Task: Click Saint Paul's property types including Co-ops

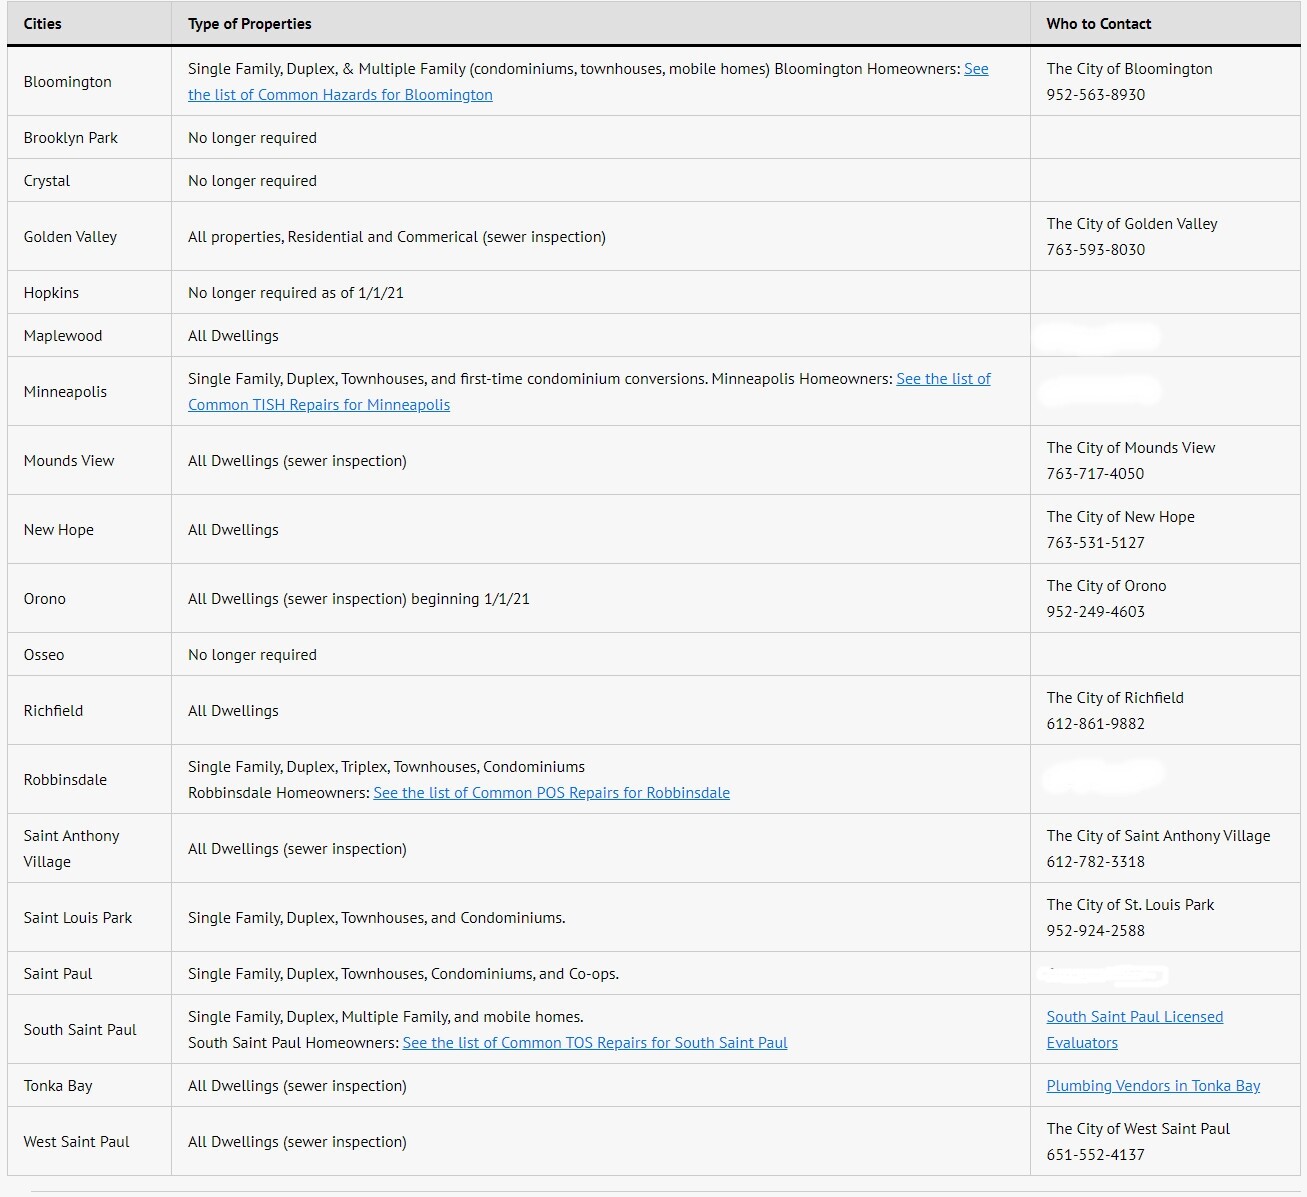Action: [403, 974]
